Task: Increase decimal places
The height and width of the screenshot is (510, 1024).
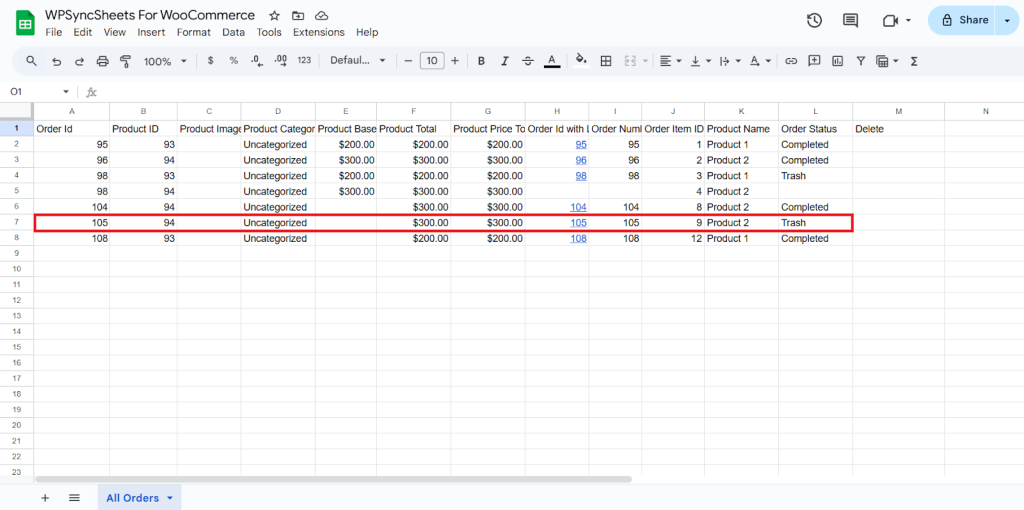Action: point(281,61)
